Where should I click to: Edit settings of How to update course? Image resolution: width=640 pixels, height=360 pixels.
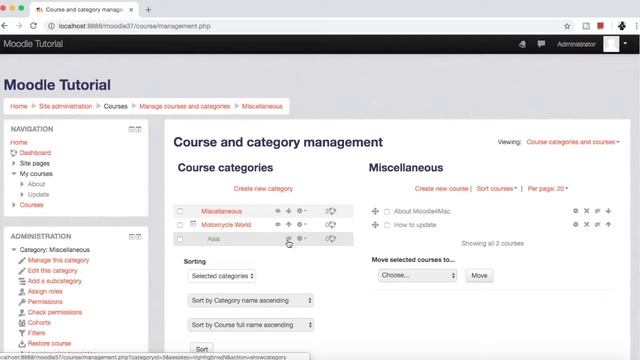(x=576, y=224)
